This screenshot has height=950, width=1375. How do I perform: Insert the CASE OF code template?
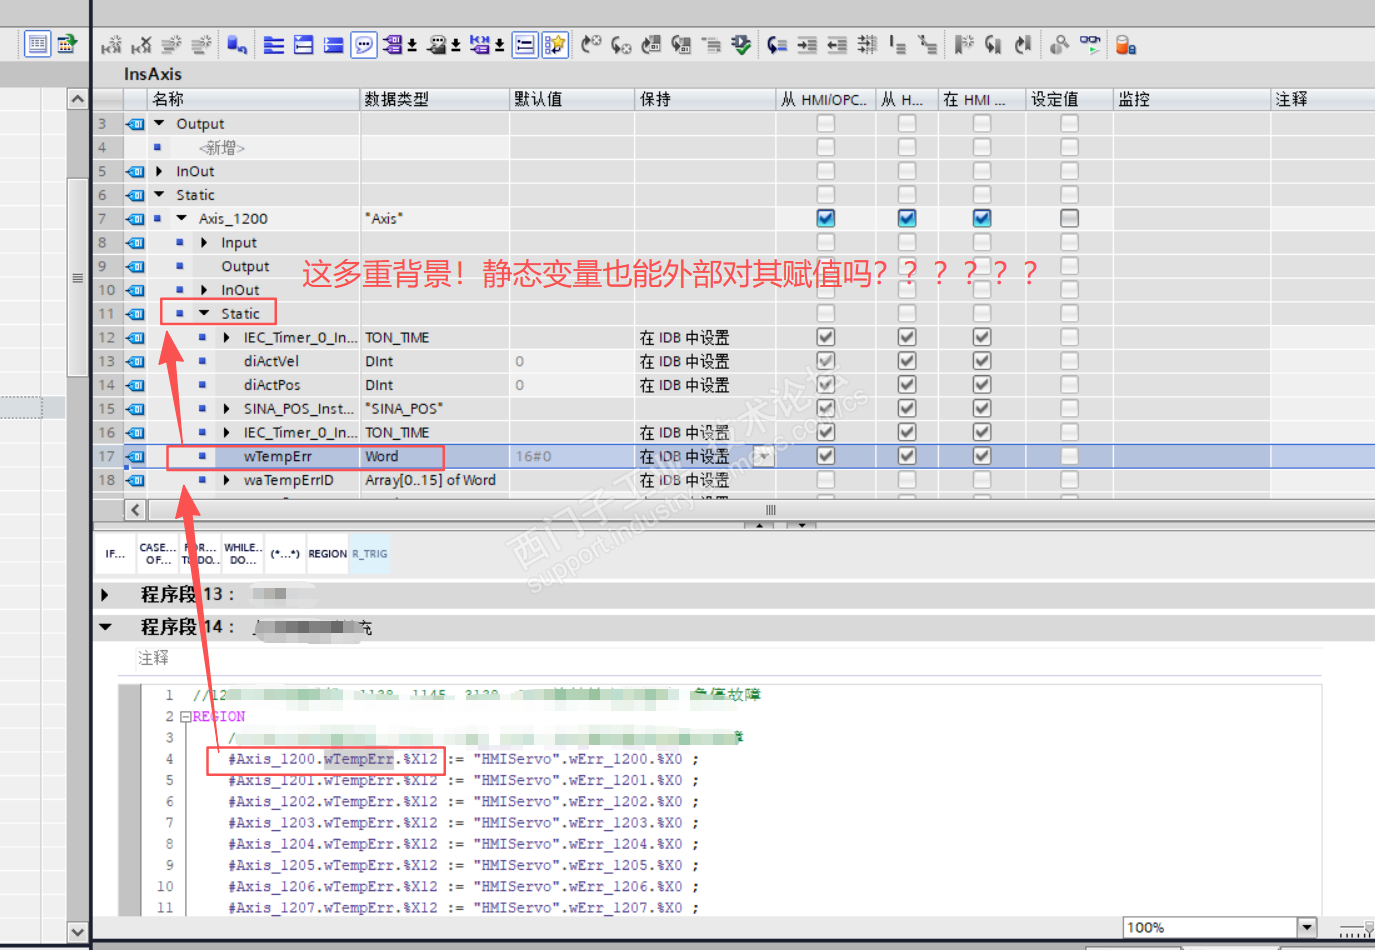(x=157, y=554)
